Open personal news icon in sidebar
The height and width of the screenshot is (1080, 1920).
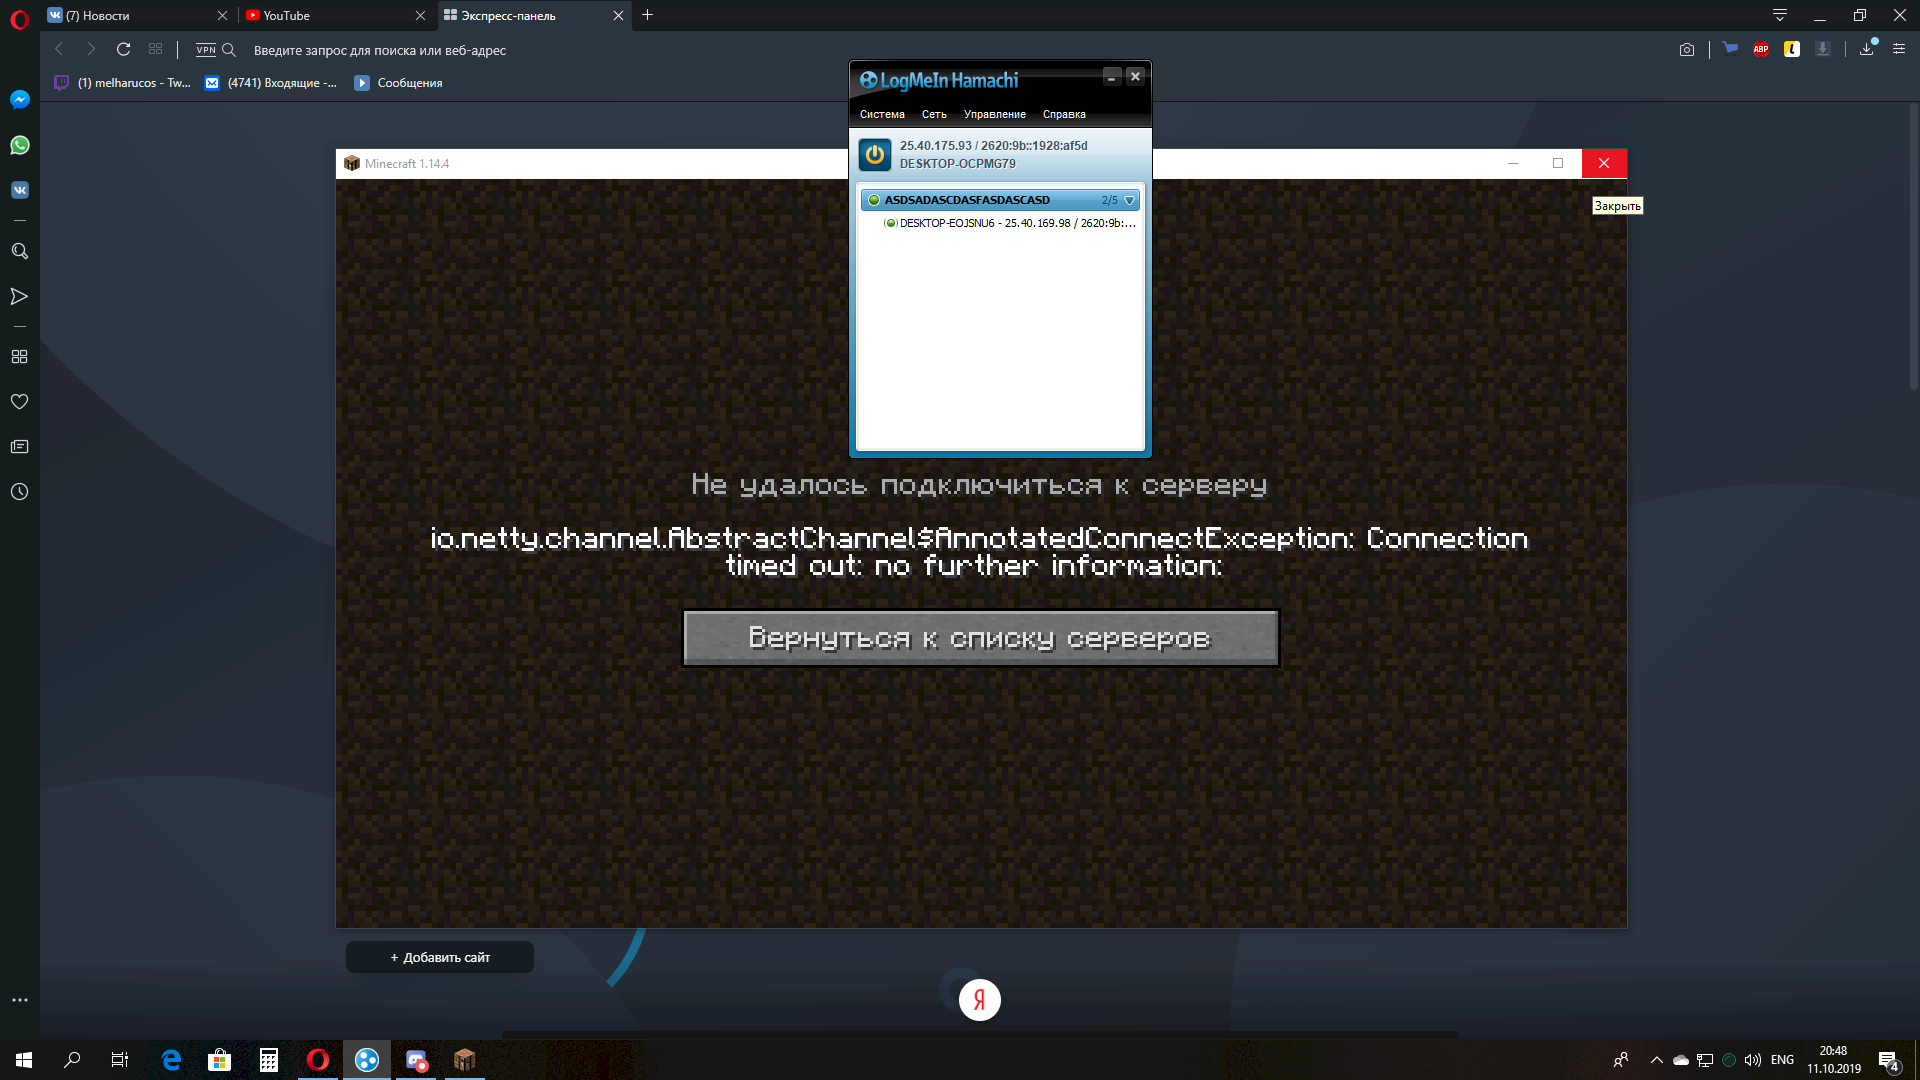tap(19, 446)
